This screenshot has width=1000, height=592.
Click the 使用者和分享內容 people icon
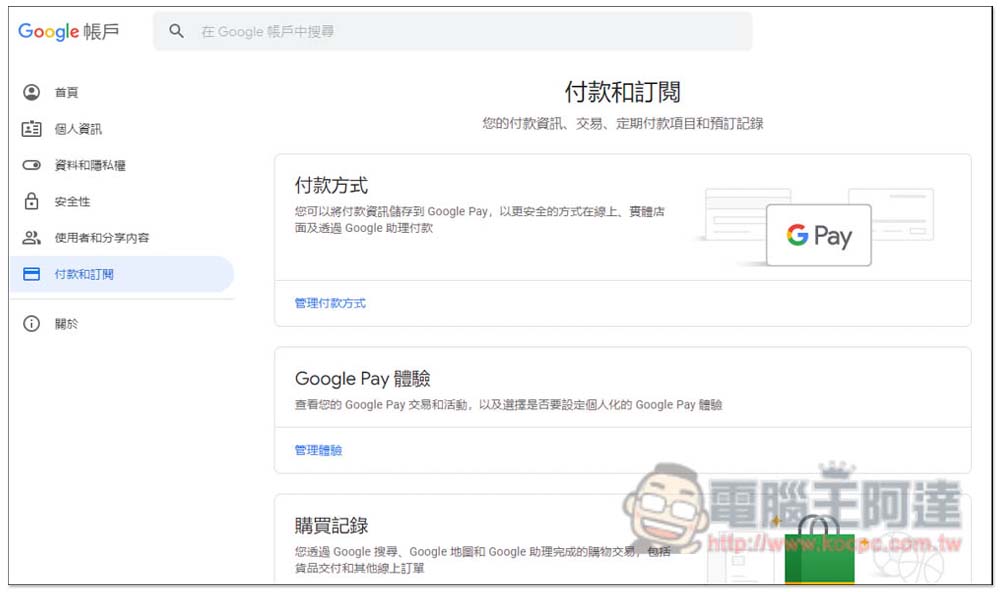click(x=32, y=238)
